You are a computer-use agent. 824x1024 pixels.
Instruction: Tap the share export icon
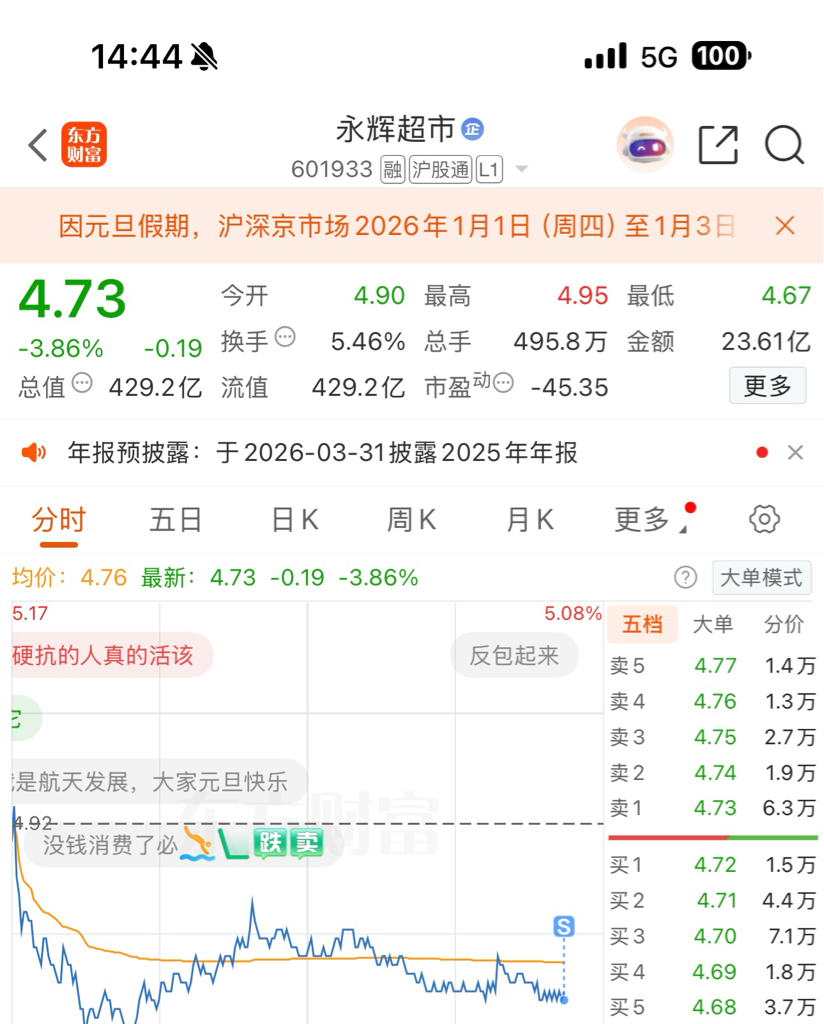pyautogui.click(x=718, y=144)
